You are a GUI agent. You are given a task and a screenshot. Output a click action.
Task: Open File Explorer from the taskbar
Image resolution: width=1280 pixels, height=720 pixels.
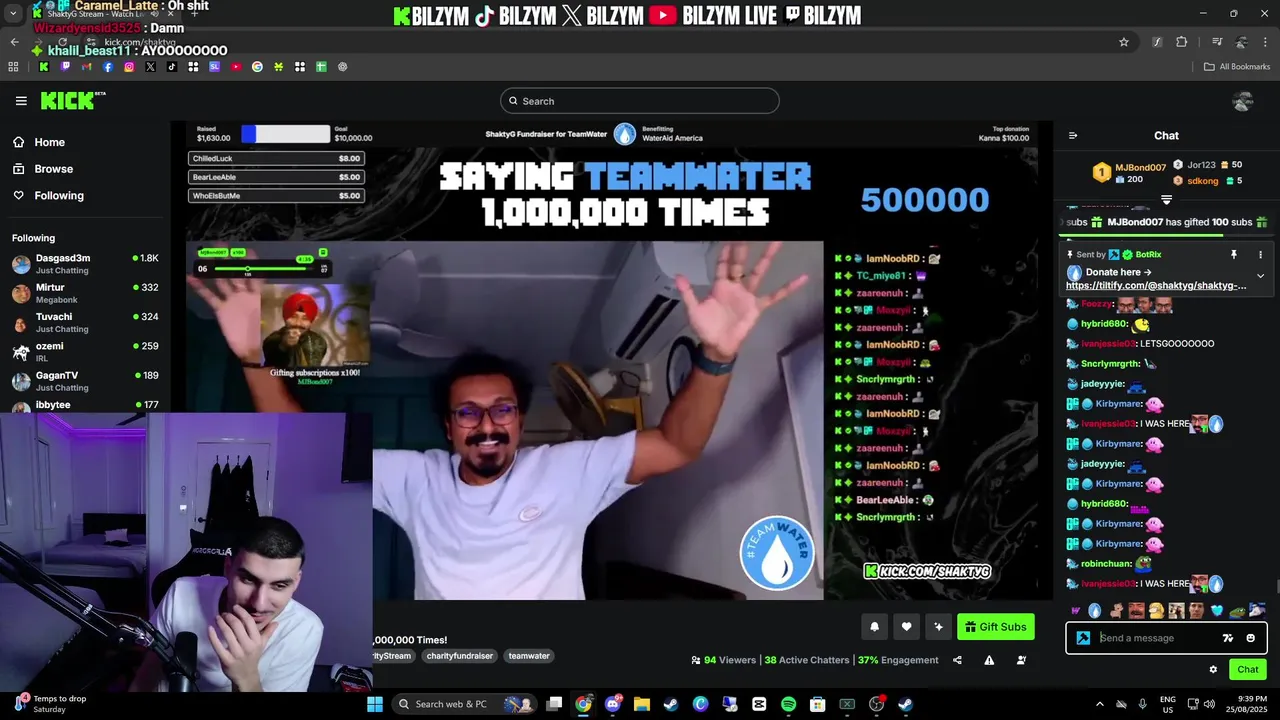[641, 704]
